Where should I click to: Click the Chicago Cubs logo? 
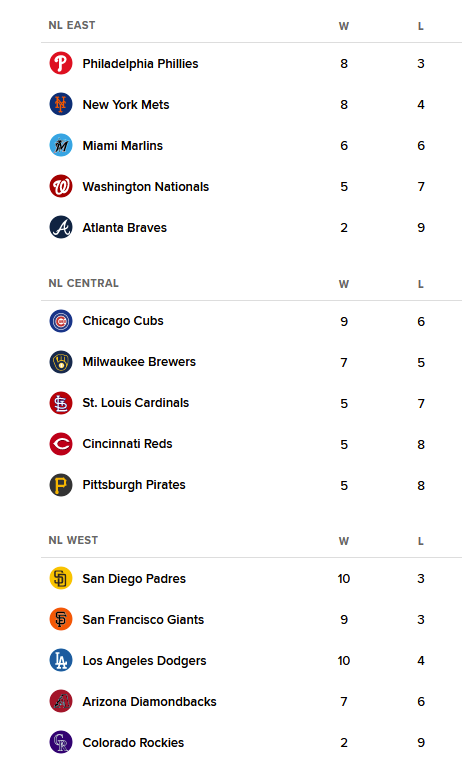point(61,321)
